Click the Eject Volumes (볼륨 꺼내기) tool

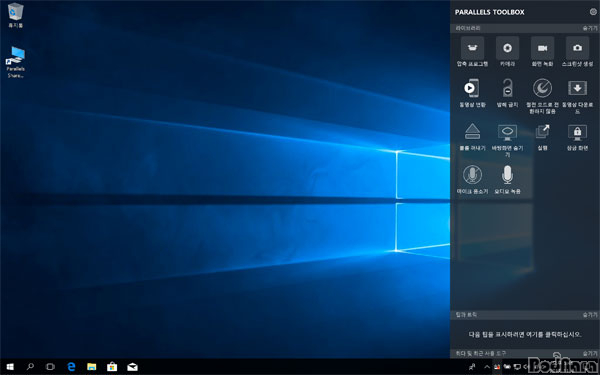point(472,137)
